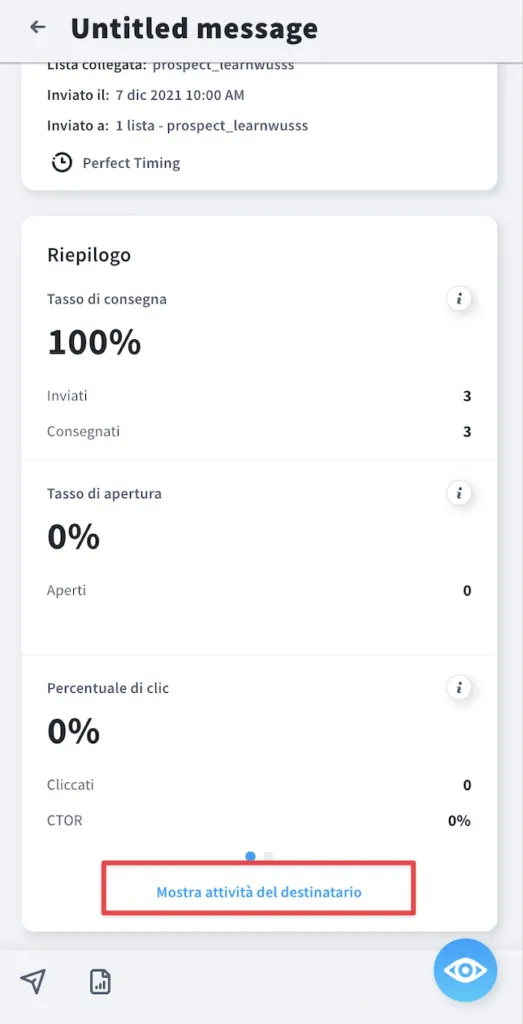Open Mostra attività del destinatario link
This screenshot has width=523, height=1024.
tap(259, 891)
